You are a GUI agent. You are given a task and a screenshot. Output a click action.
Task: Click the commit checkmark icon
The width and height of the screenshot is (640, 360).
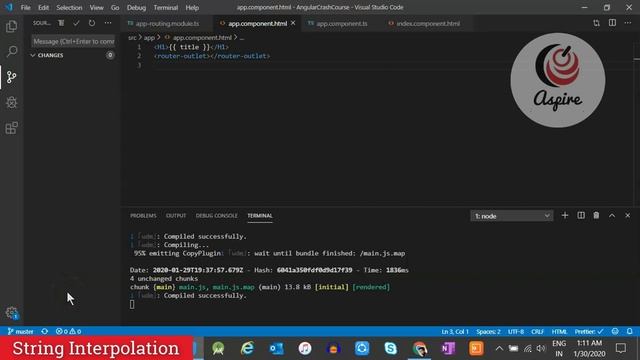coord(76,23)
